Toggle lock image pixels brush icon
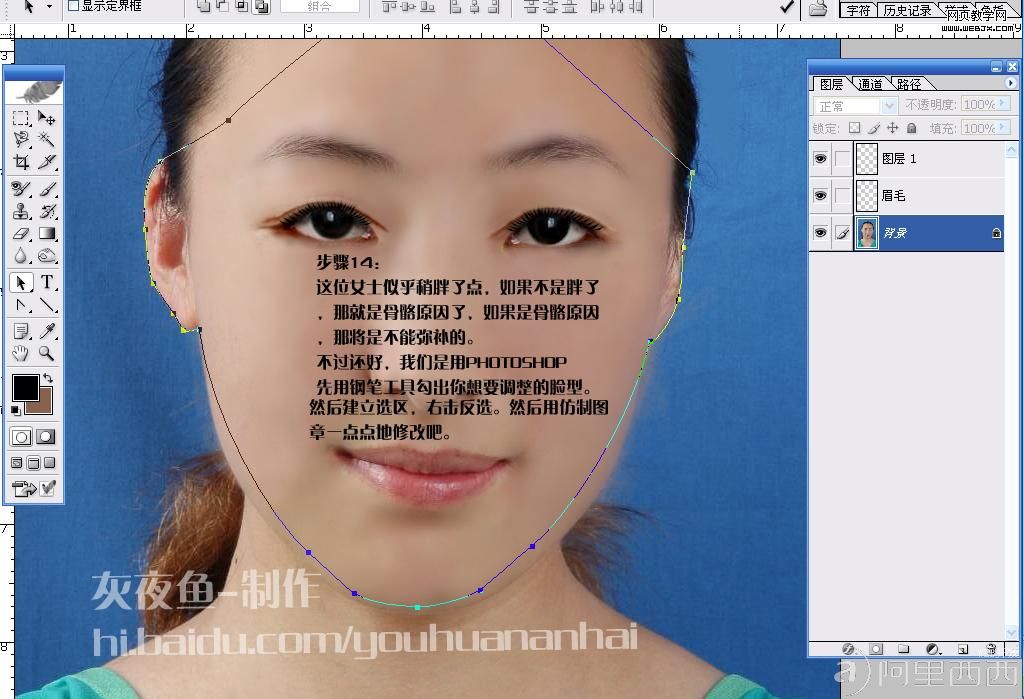Screen dimensions: 1024x699 pyautogui.click(x=874, y=128)
